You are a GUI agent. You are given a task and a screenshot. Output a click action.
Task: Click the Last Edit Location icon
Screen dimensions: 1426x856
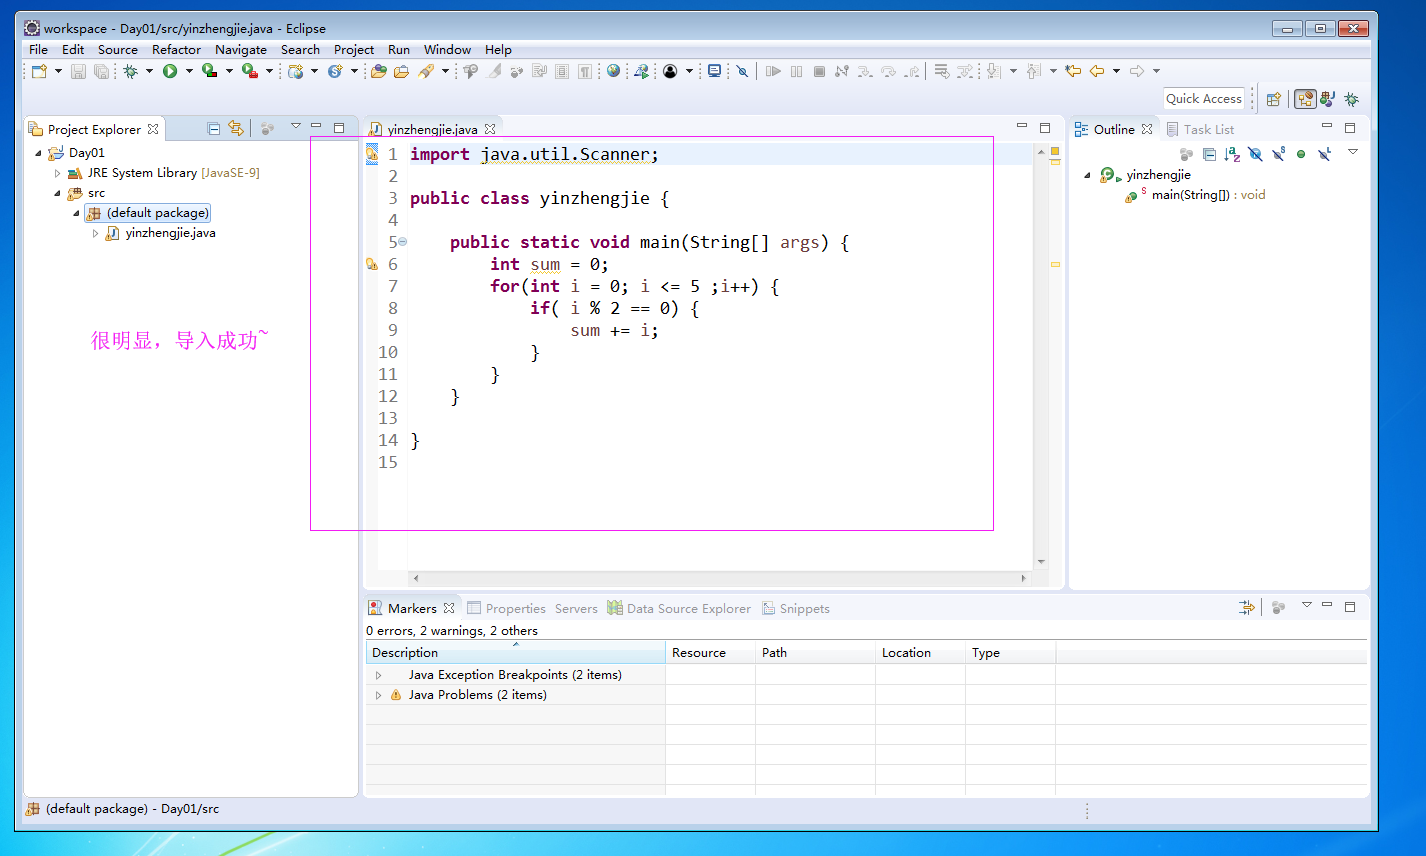[x=1073, y=71]
